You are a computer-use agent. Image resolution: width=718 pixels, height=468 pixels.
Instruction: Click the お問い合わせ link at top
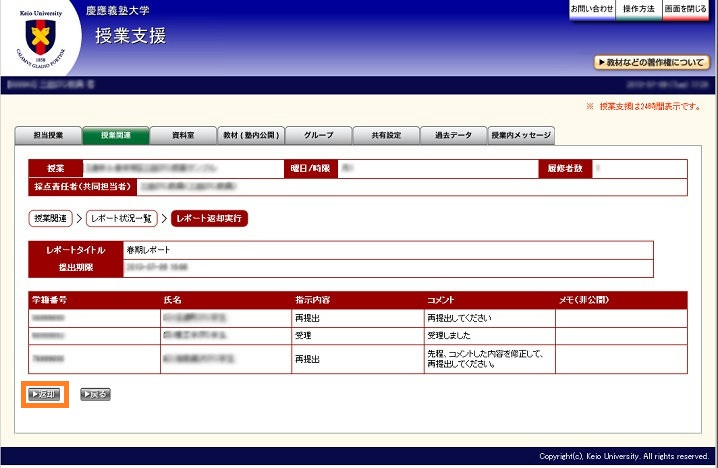592,9
